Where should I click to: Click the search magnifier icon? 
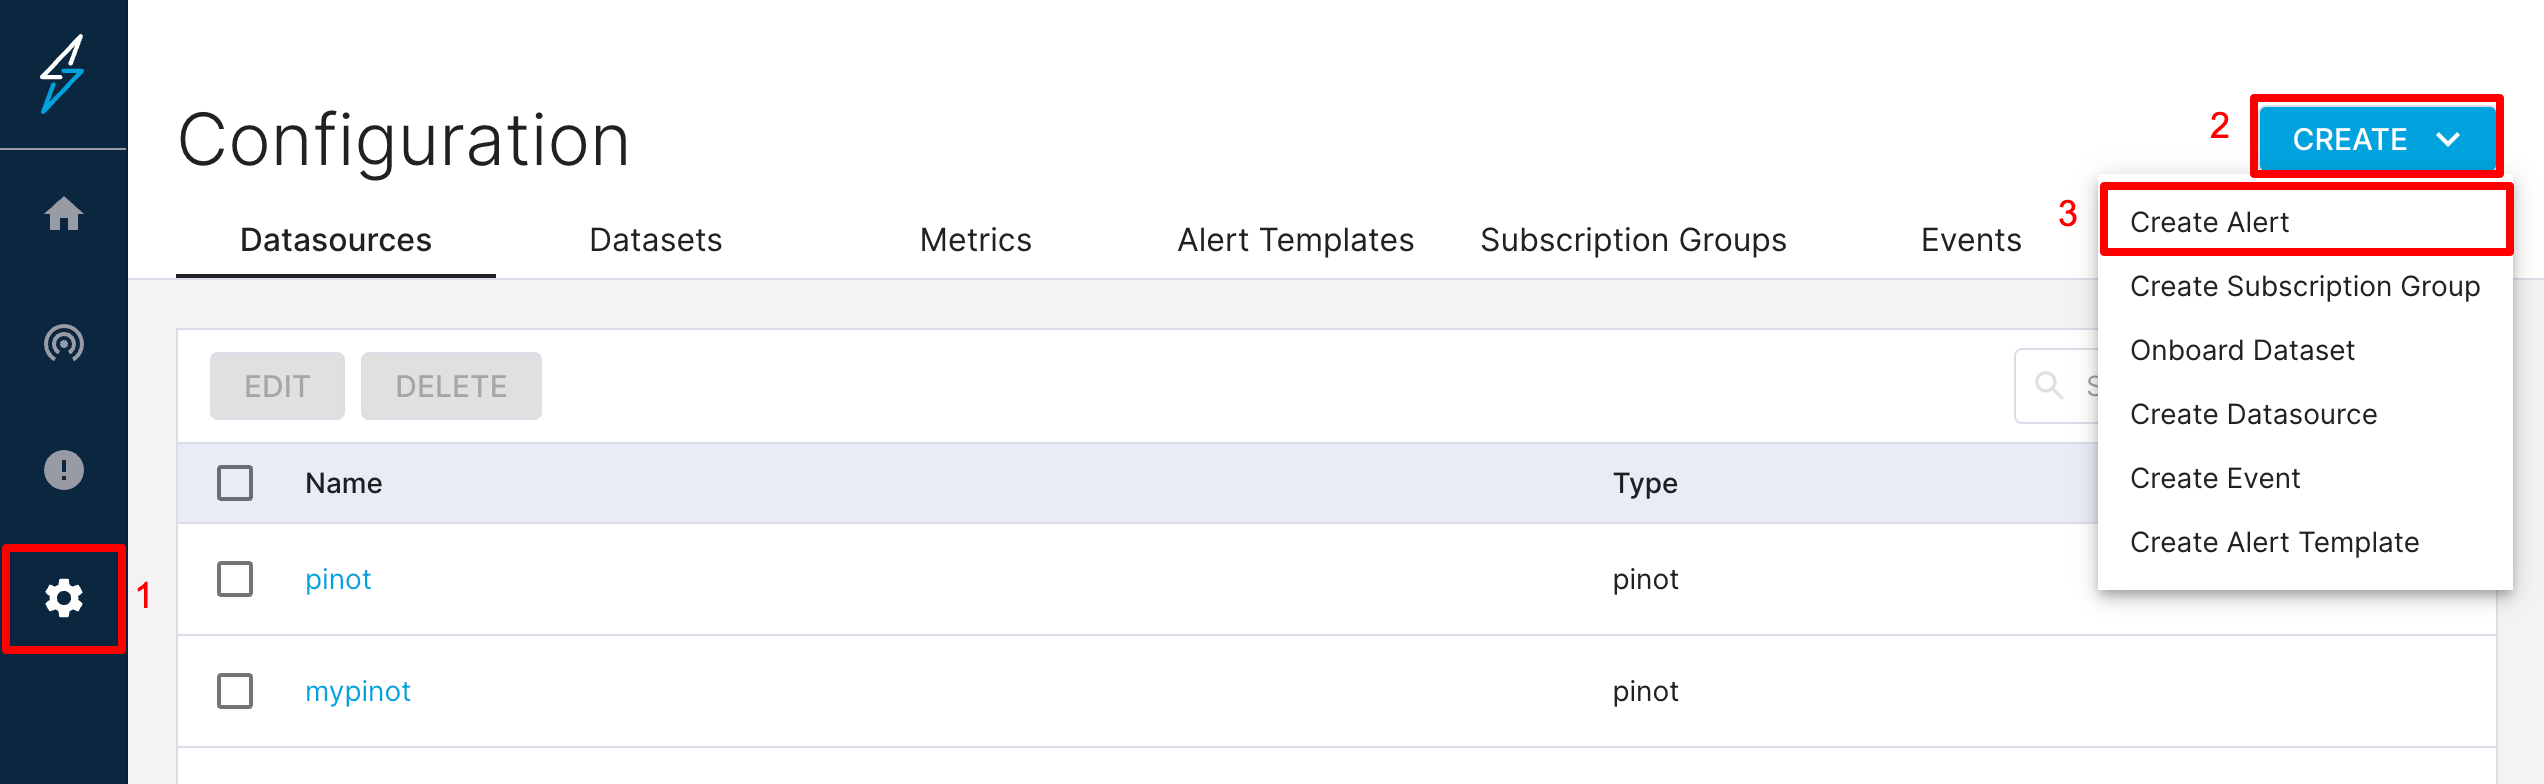tap(2049, 386)
